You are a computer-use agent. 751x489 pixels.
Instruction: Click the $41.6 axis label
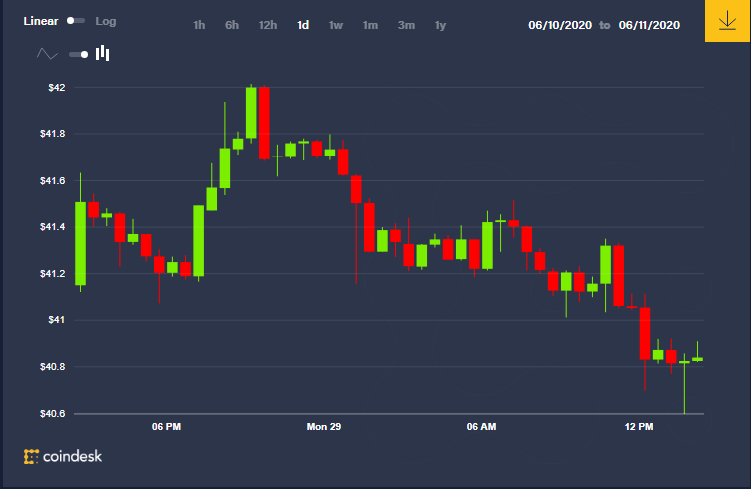(52, 181)
